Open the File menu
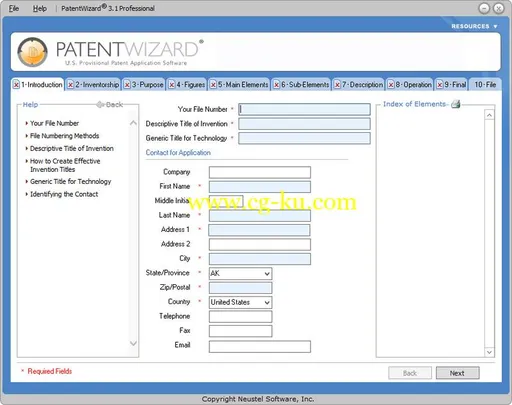 coord(14,8)
